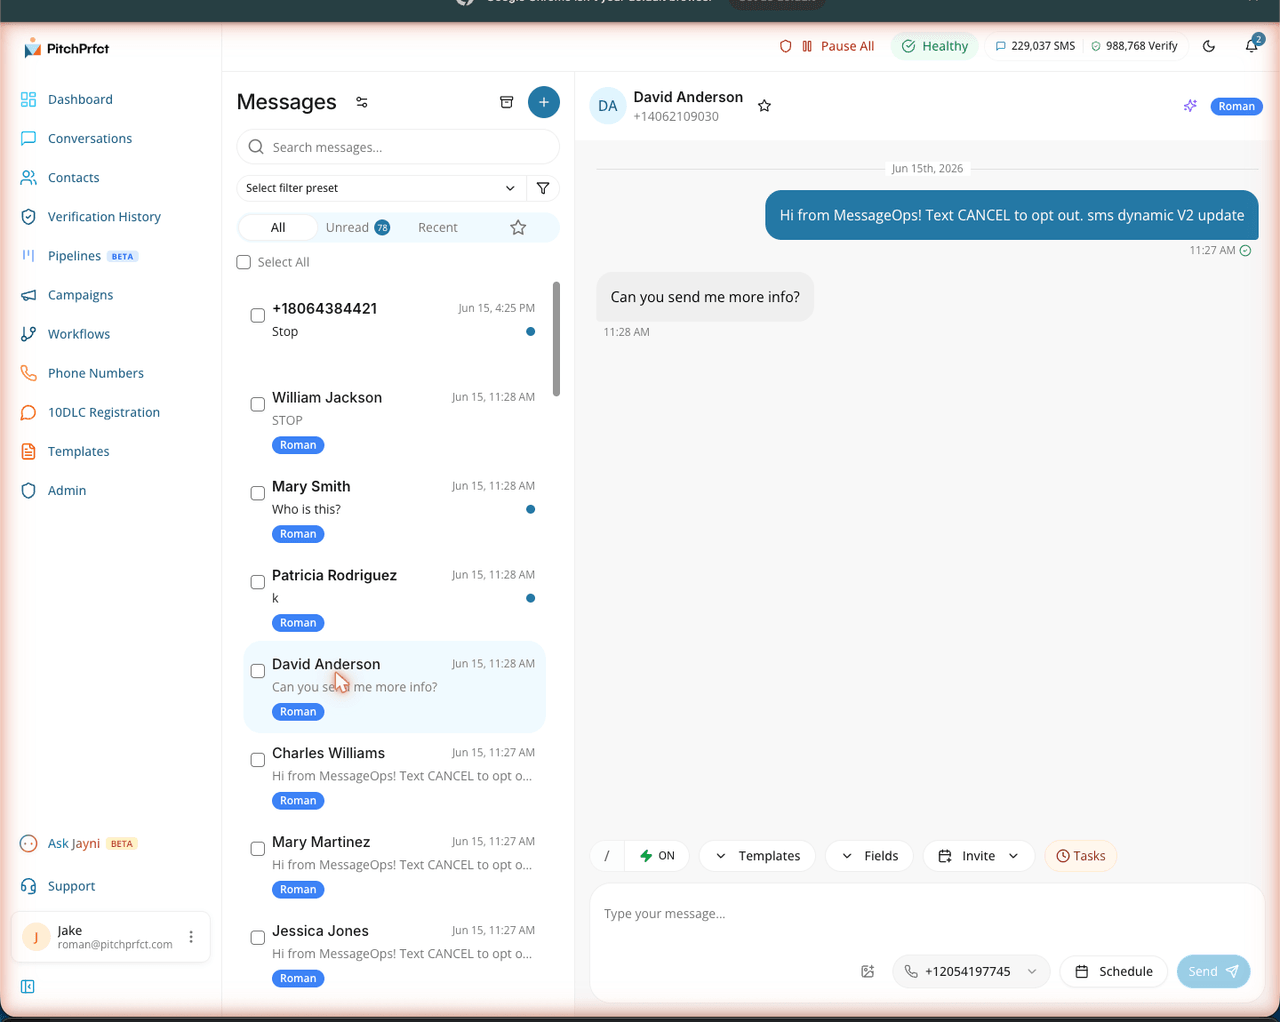Check David Anderson's checkbox
This screenshot has width=1280, height=1022.
(257, 671)
